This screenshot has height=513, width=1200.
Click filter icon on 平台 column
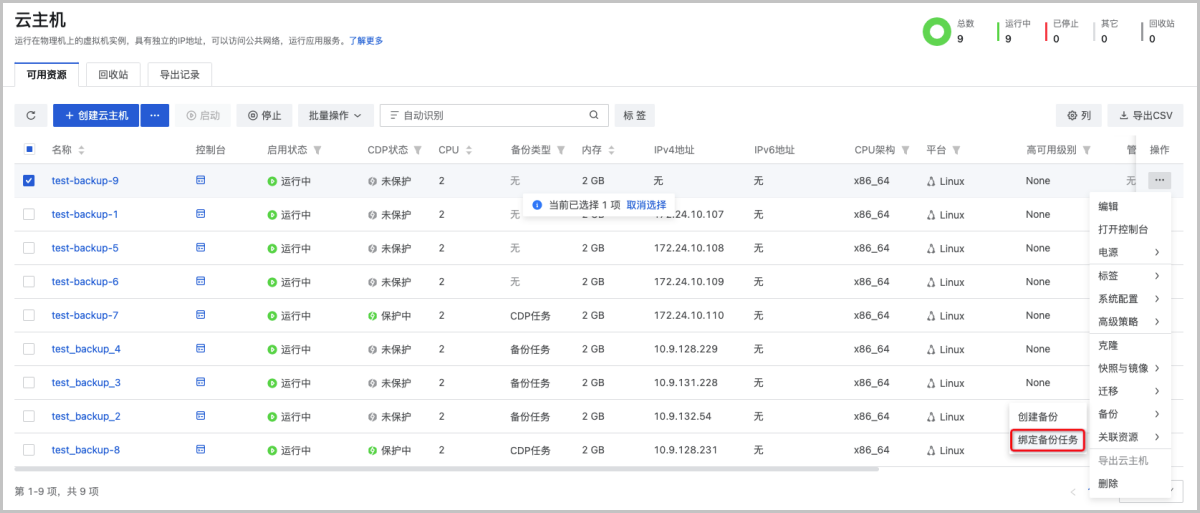click(956, 150)
